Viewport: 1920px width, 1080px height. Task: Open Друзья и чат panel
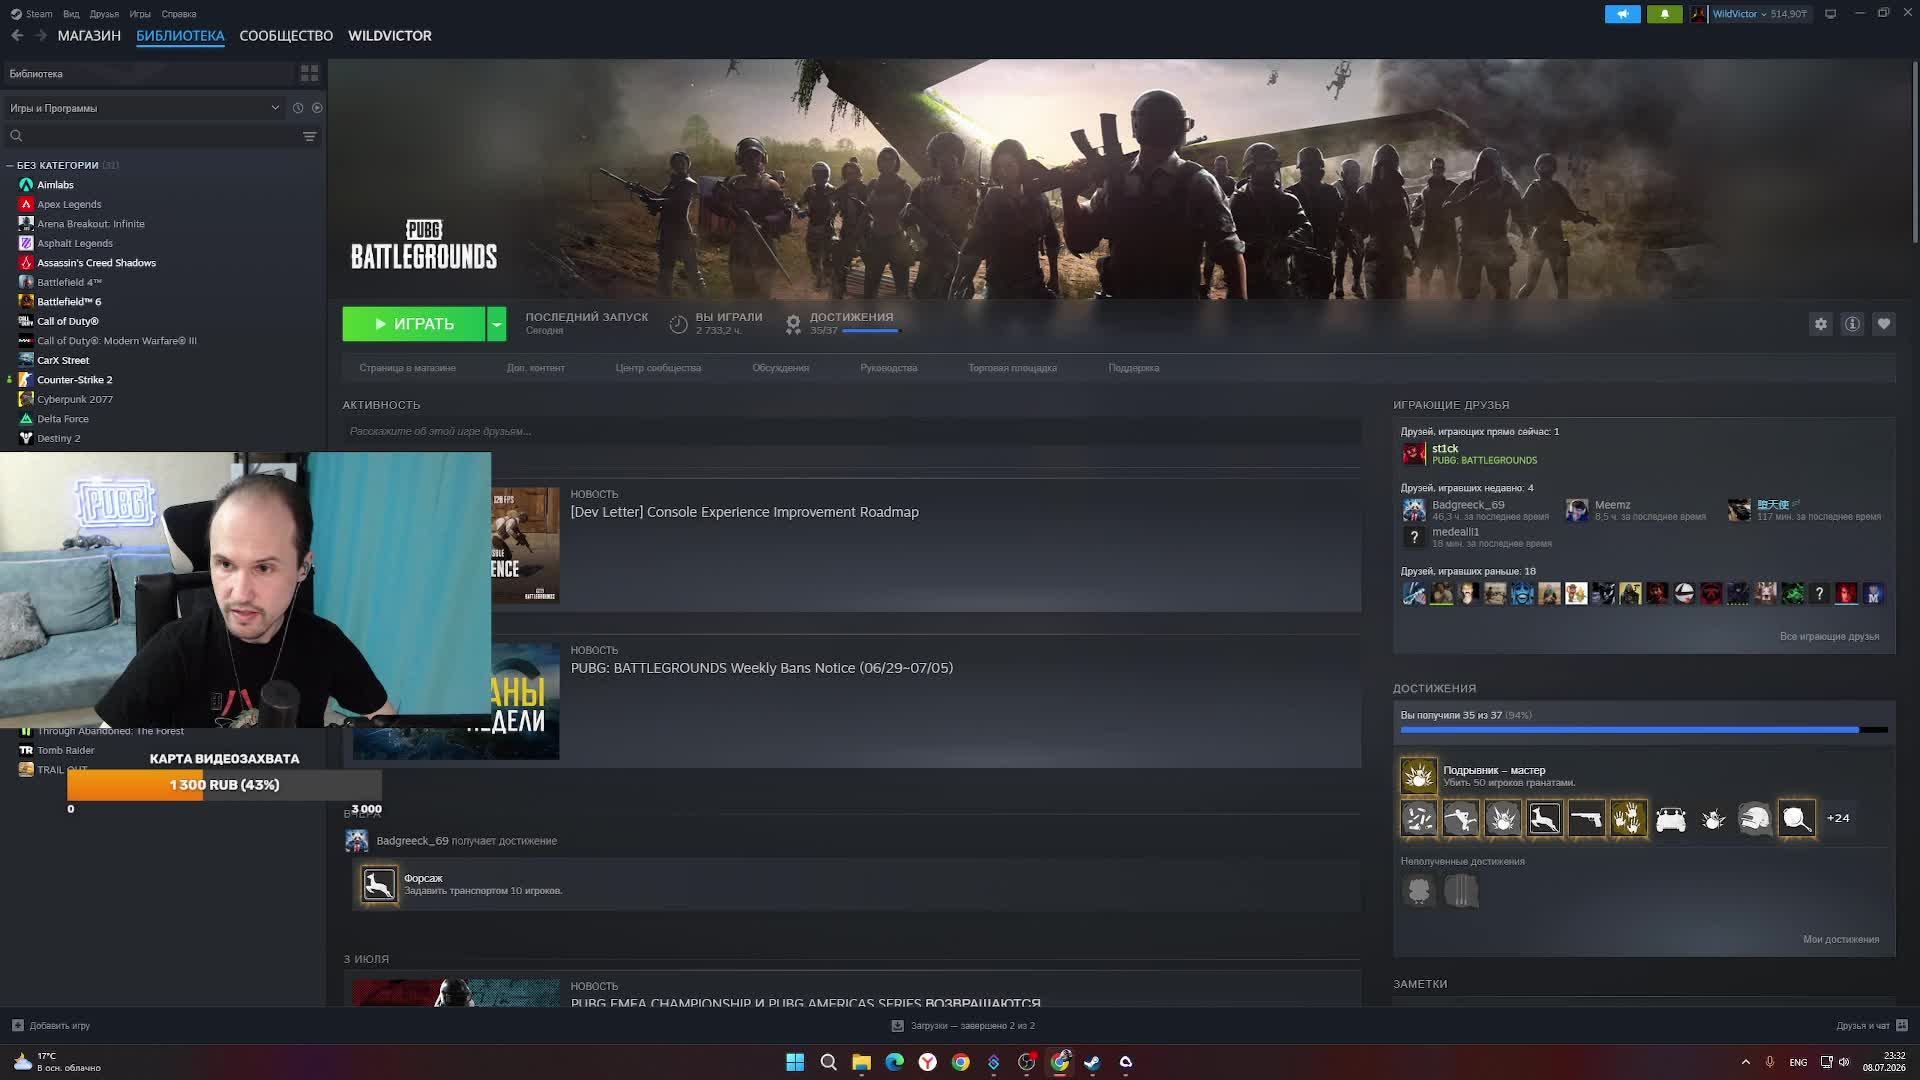1871,1025
